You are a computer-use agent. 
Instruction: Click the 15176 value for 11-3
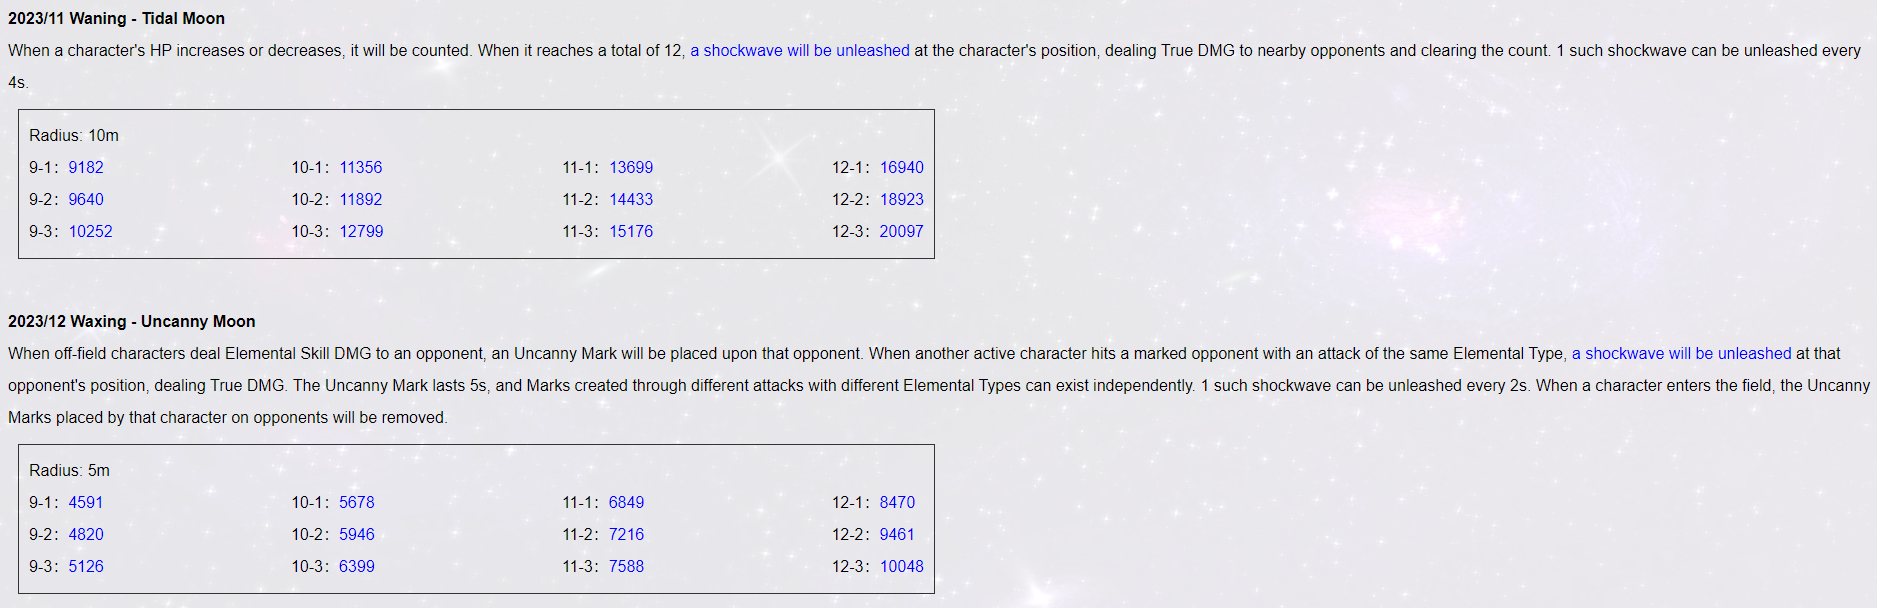coord(631,231)
